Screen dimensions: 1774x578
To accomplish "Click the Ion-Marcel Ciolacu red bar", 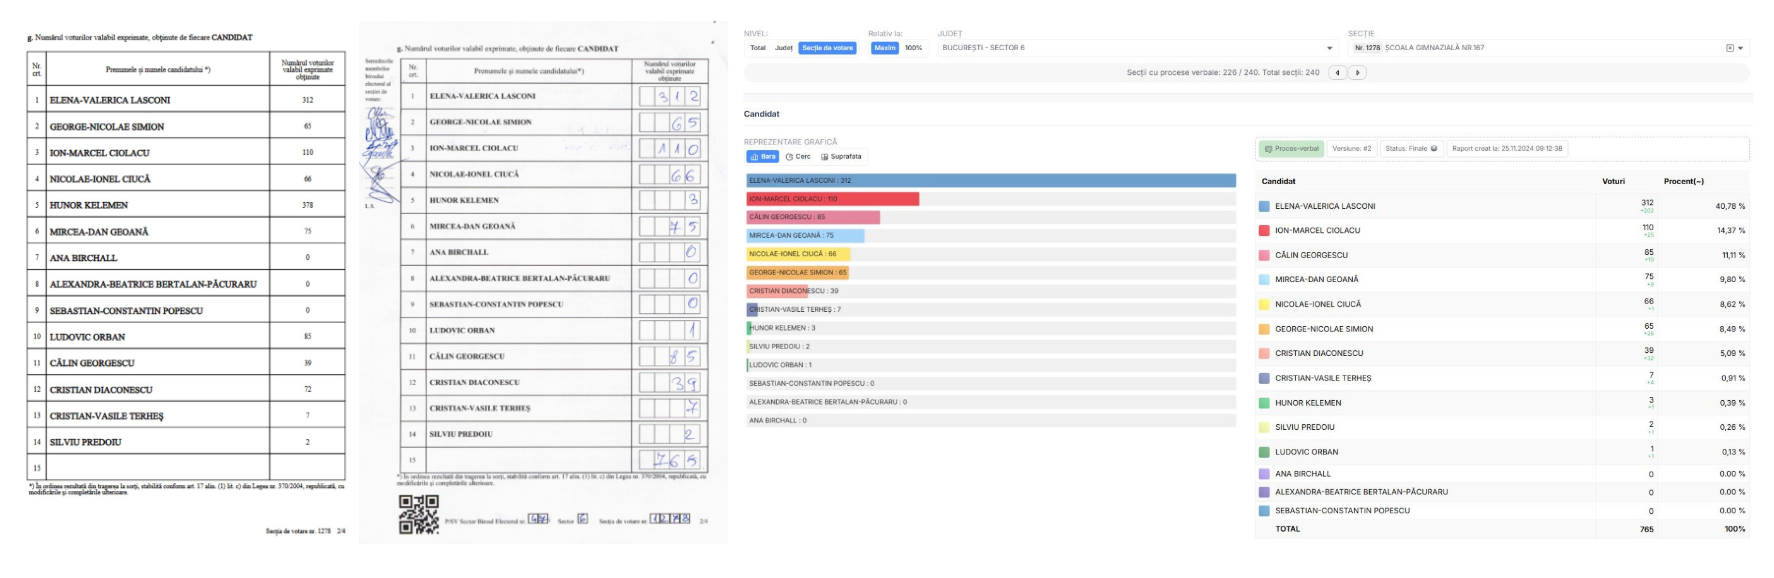I will pos(832,199).
